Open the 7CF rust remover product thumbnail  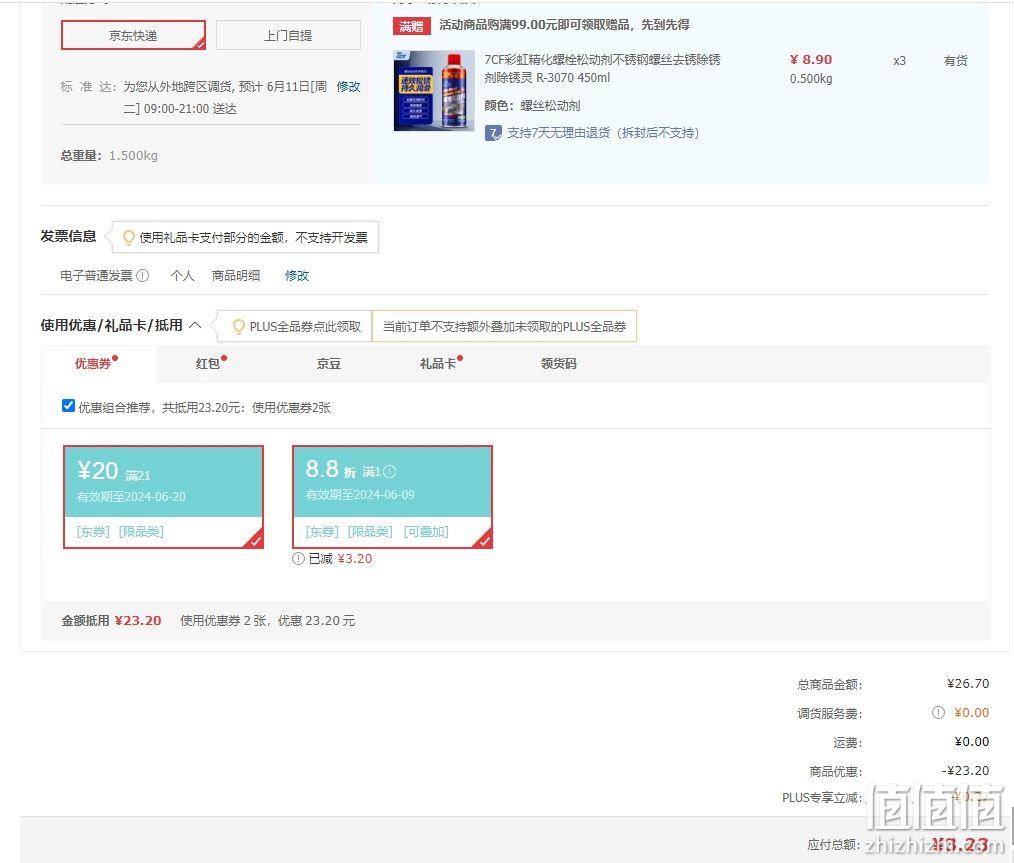[434, 91]
